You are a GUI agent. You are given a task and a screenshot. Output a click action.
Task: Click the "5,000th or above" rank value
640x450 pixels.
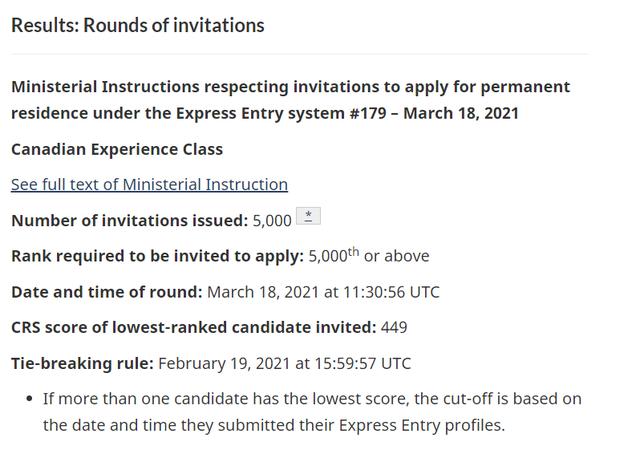(x=368, y=255)
